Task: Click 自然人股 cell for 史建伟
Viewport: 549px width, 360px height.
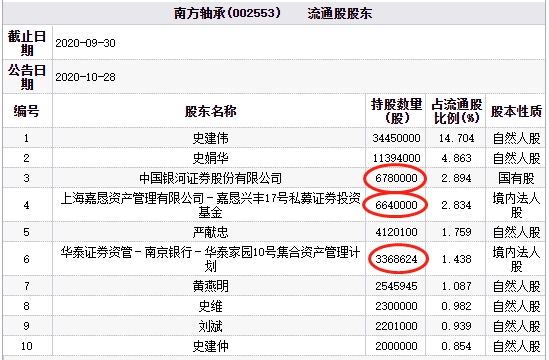Action: point(516,138)
